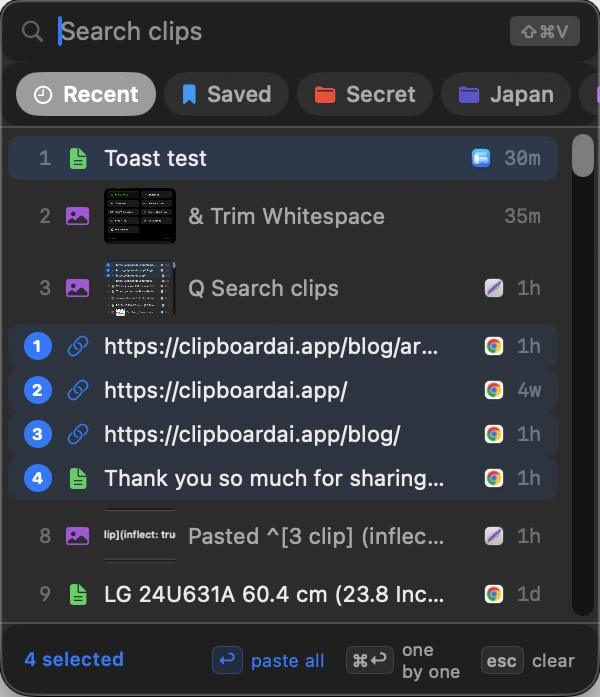This screenshot has height=697, width=600.
Task: Click the link icon of clipboardai.app/blog/ar row
Action: click(78, 346)
